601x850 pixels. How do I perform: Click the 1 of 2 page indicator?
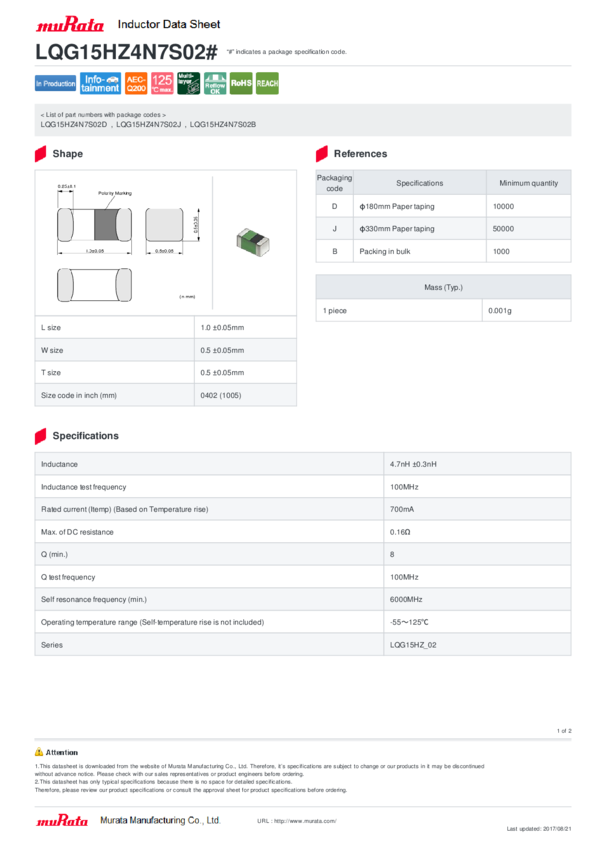[x=564, y=731]
